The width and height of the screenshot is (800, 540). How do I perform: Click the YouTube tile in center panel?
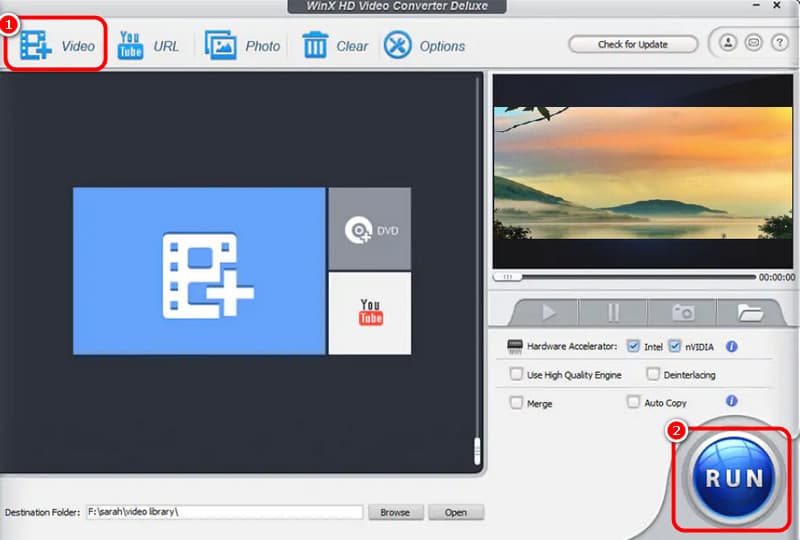tap(369, 312)
